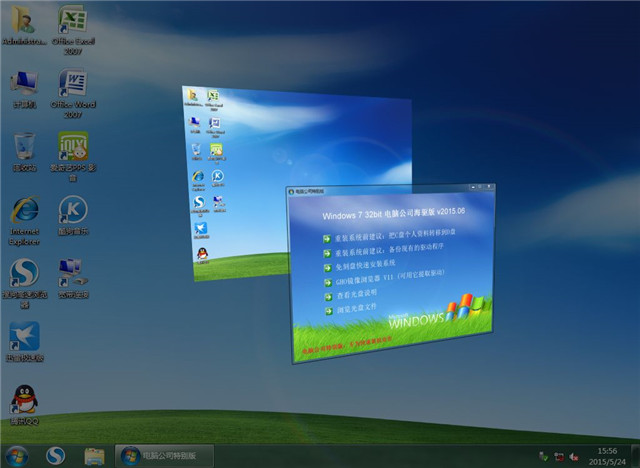Open the Computer desktop icon

(x=24, y=86)
